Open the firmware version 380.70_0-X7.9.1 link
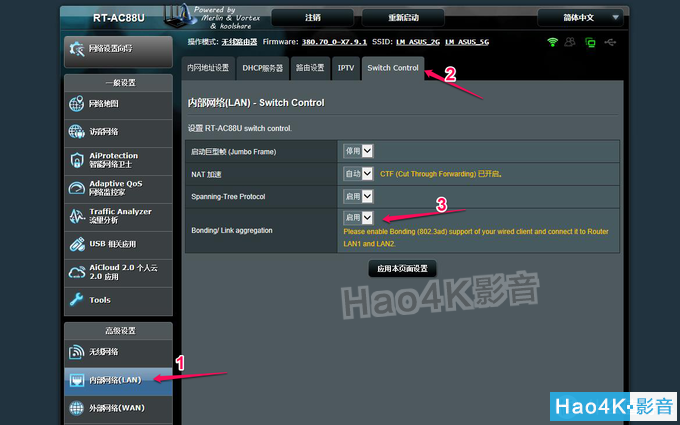Image resolution: width=680 pixels, height=425 pixels. click(334, 42)
